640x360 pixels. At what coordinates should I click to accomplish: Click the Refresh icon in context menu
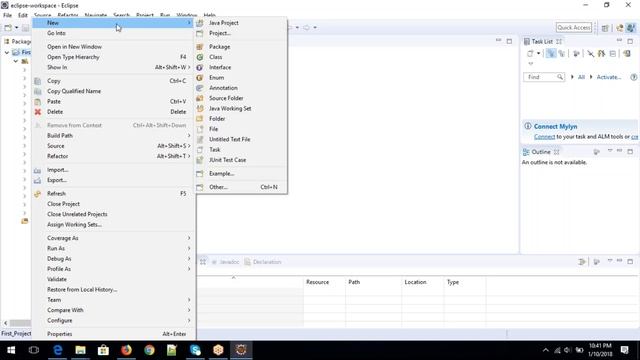pos(38,193)
